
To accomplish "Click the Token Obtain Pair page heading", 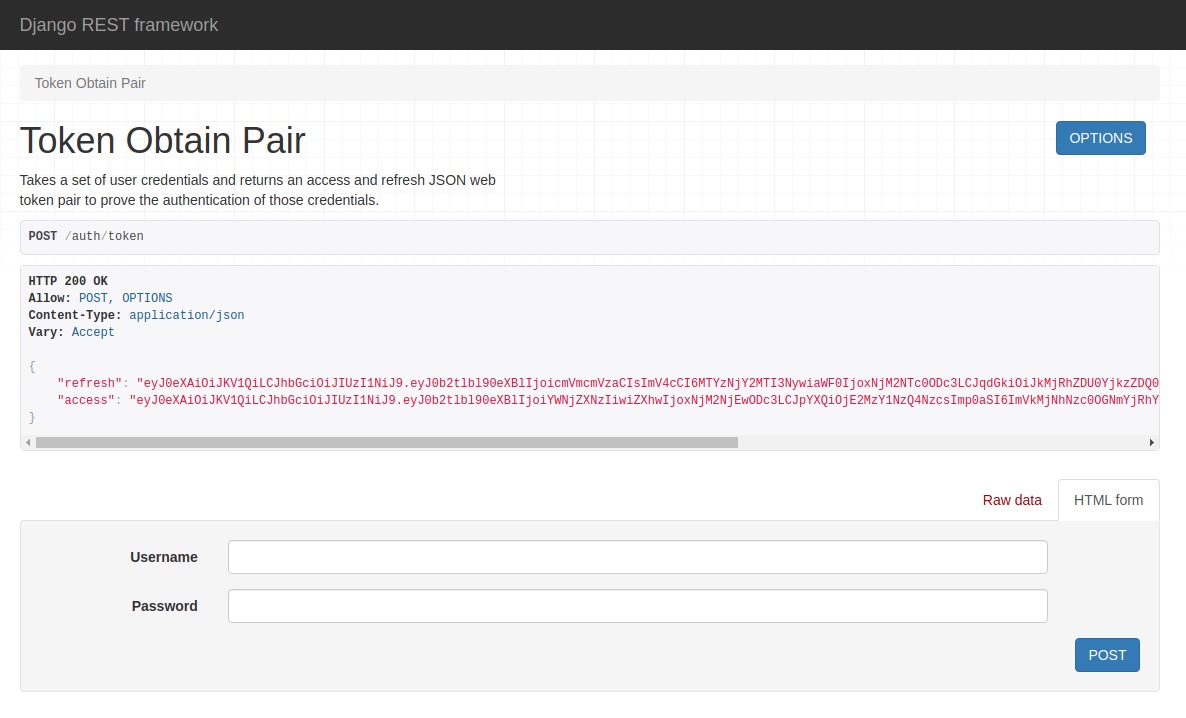I will (x=163, y=141).
